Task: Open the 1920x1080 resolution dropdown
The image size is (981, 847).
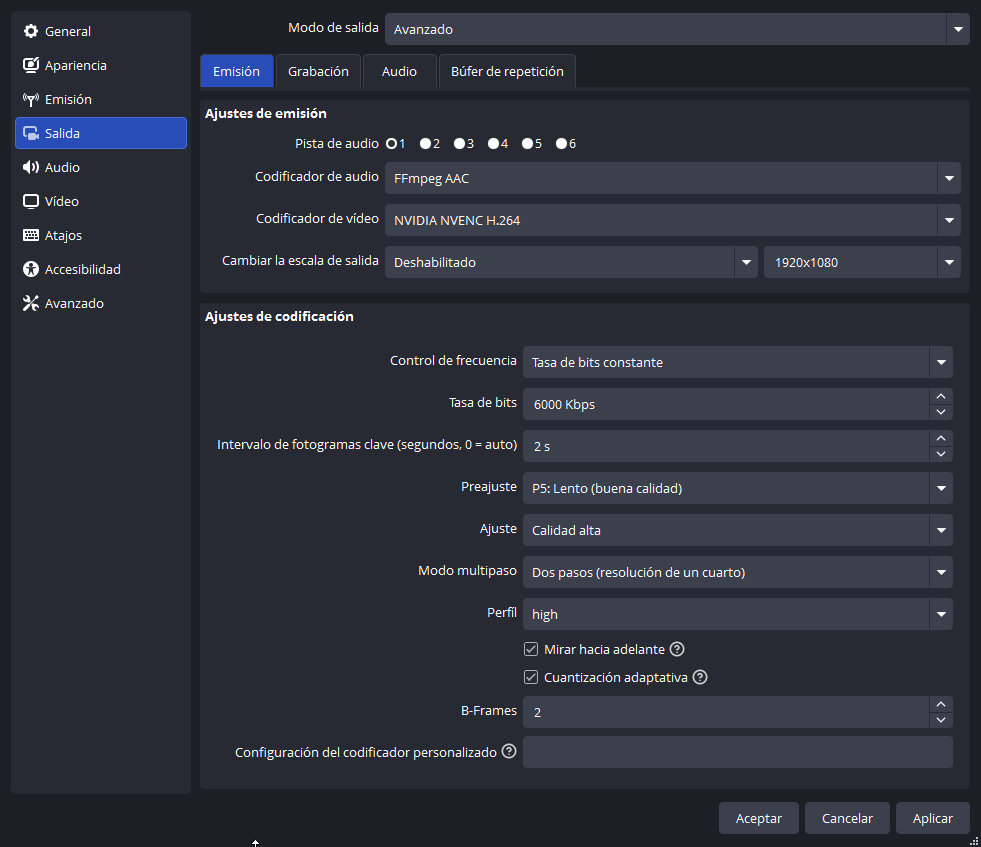Action: pos(862,262)
